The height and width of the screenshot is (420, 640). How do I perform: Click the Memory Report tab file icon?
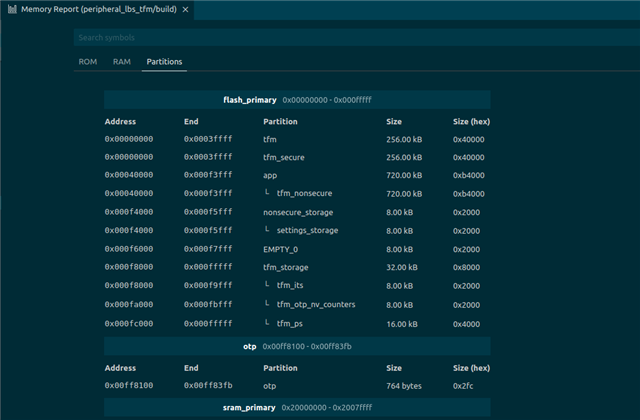click(x=11, y=9)
